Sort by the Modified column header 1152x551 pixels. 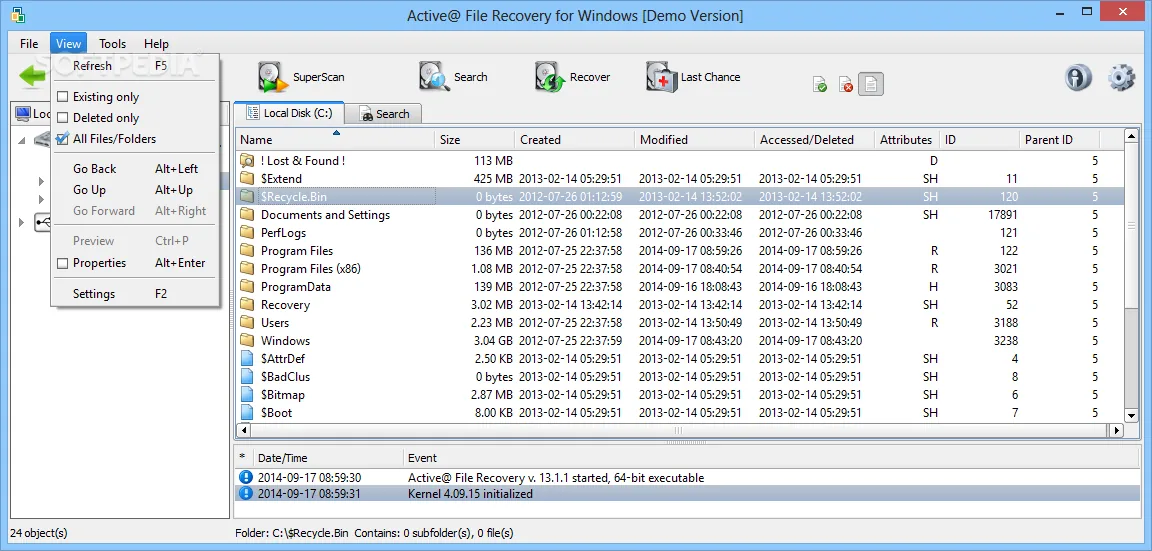tap(695, 140)
